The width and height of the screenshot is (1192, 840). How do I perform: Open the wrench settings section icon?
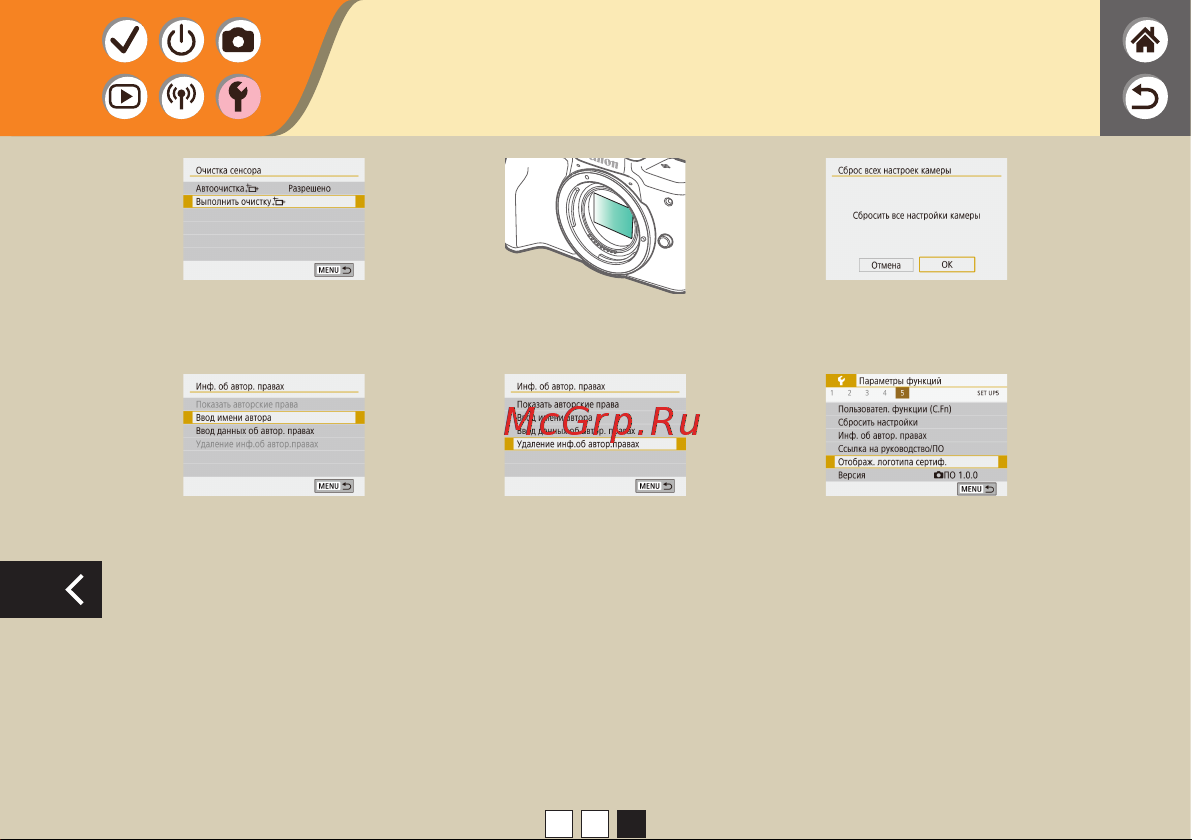pos(239,97)
